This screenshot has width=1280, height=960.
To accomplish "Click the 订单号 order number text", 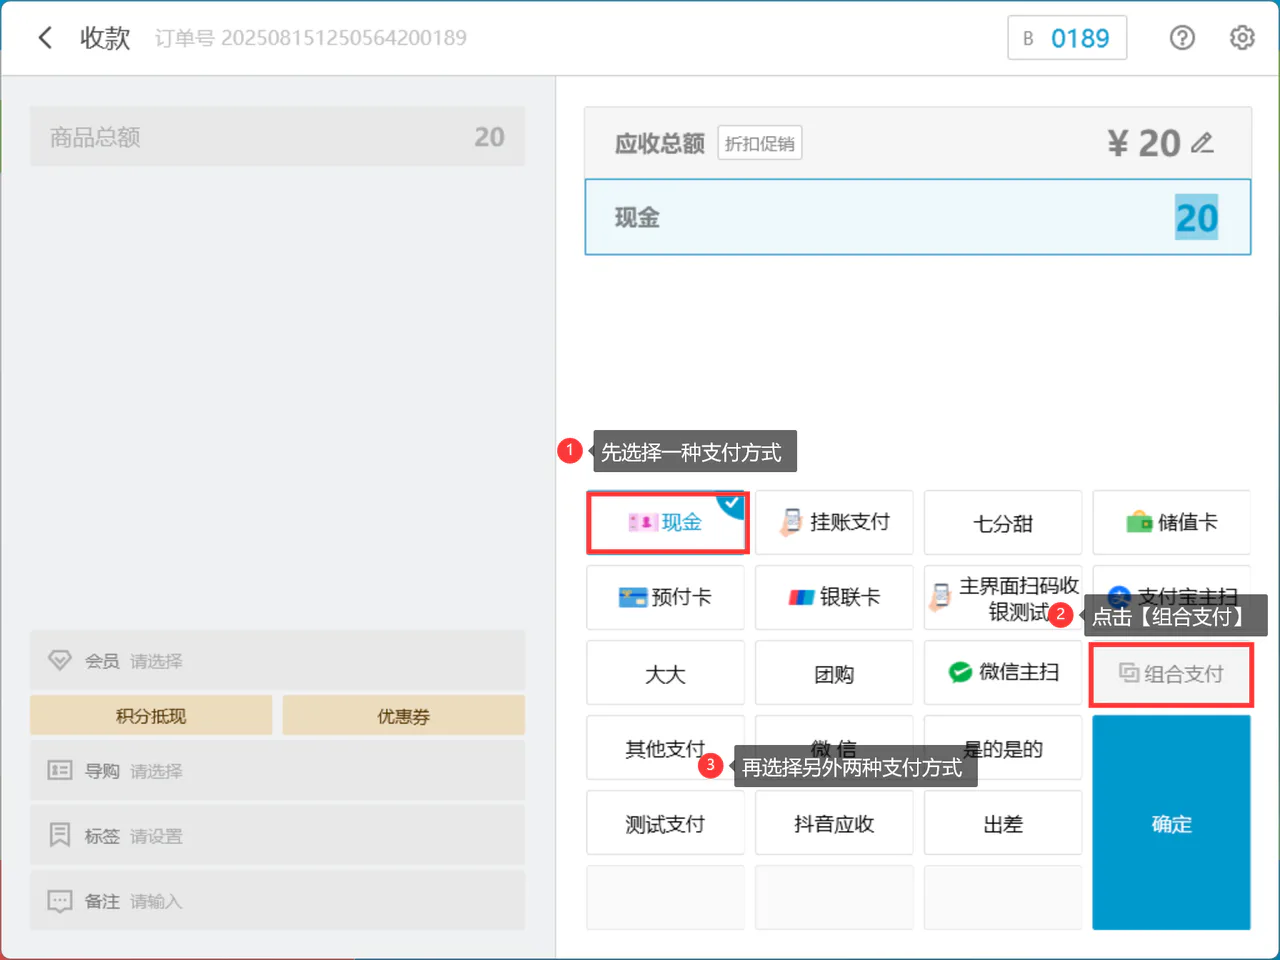I will coord(311,38).
